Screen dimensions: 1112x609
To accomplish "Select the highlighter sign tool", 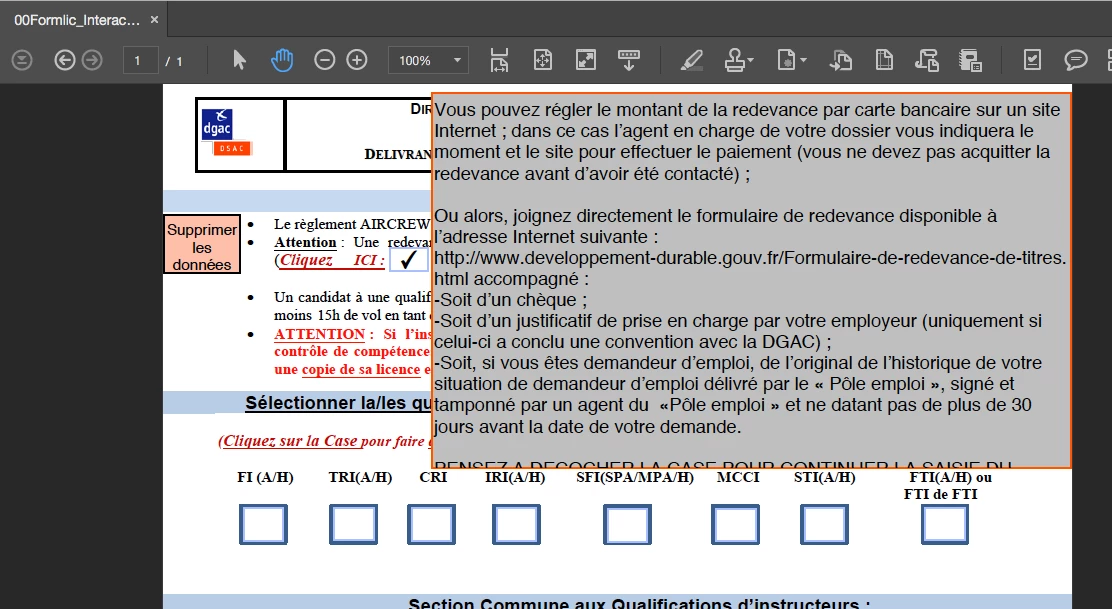I will 691,60.
